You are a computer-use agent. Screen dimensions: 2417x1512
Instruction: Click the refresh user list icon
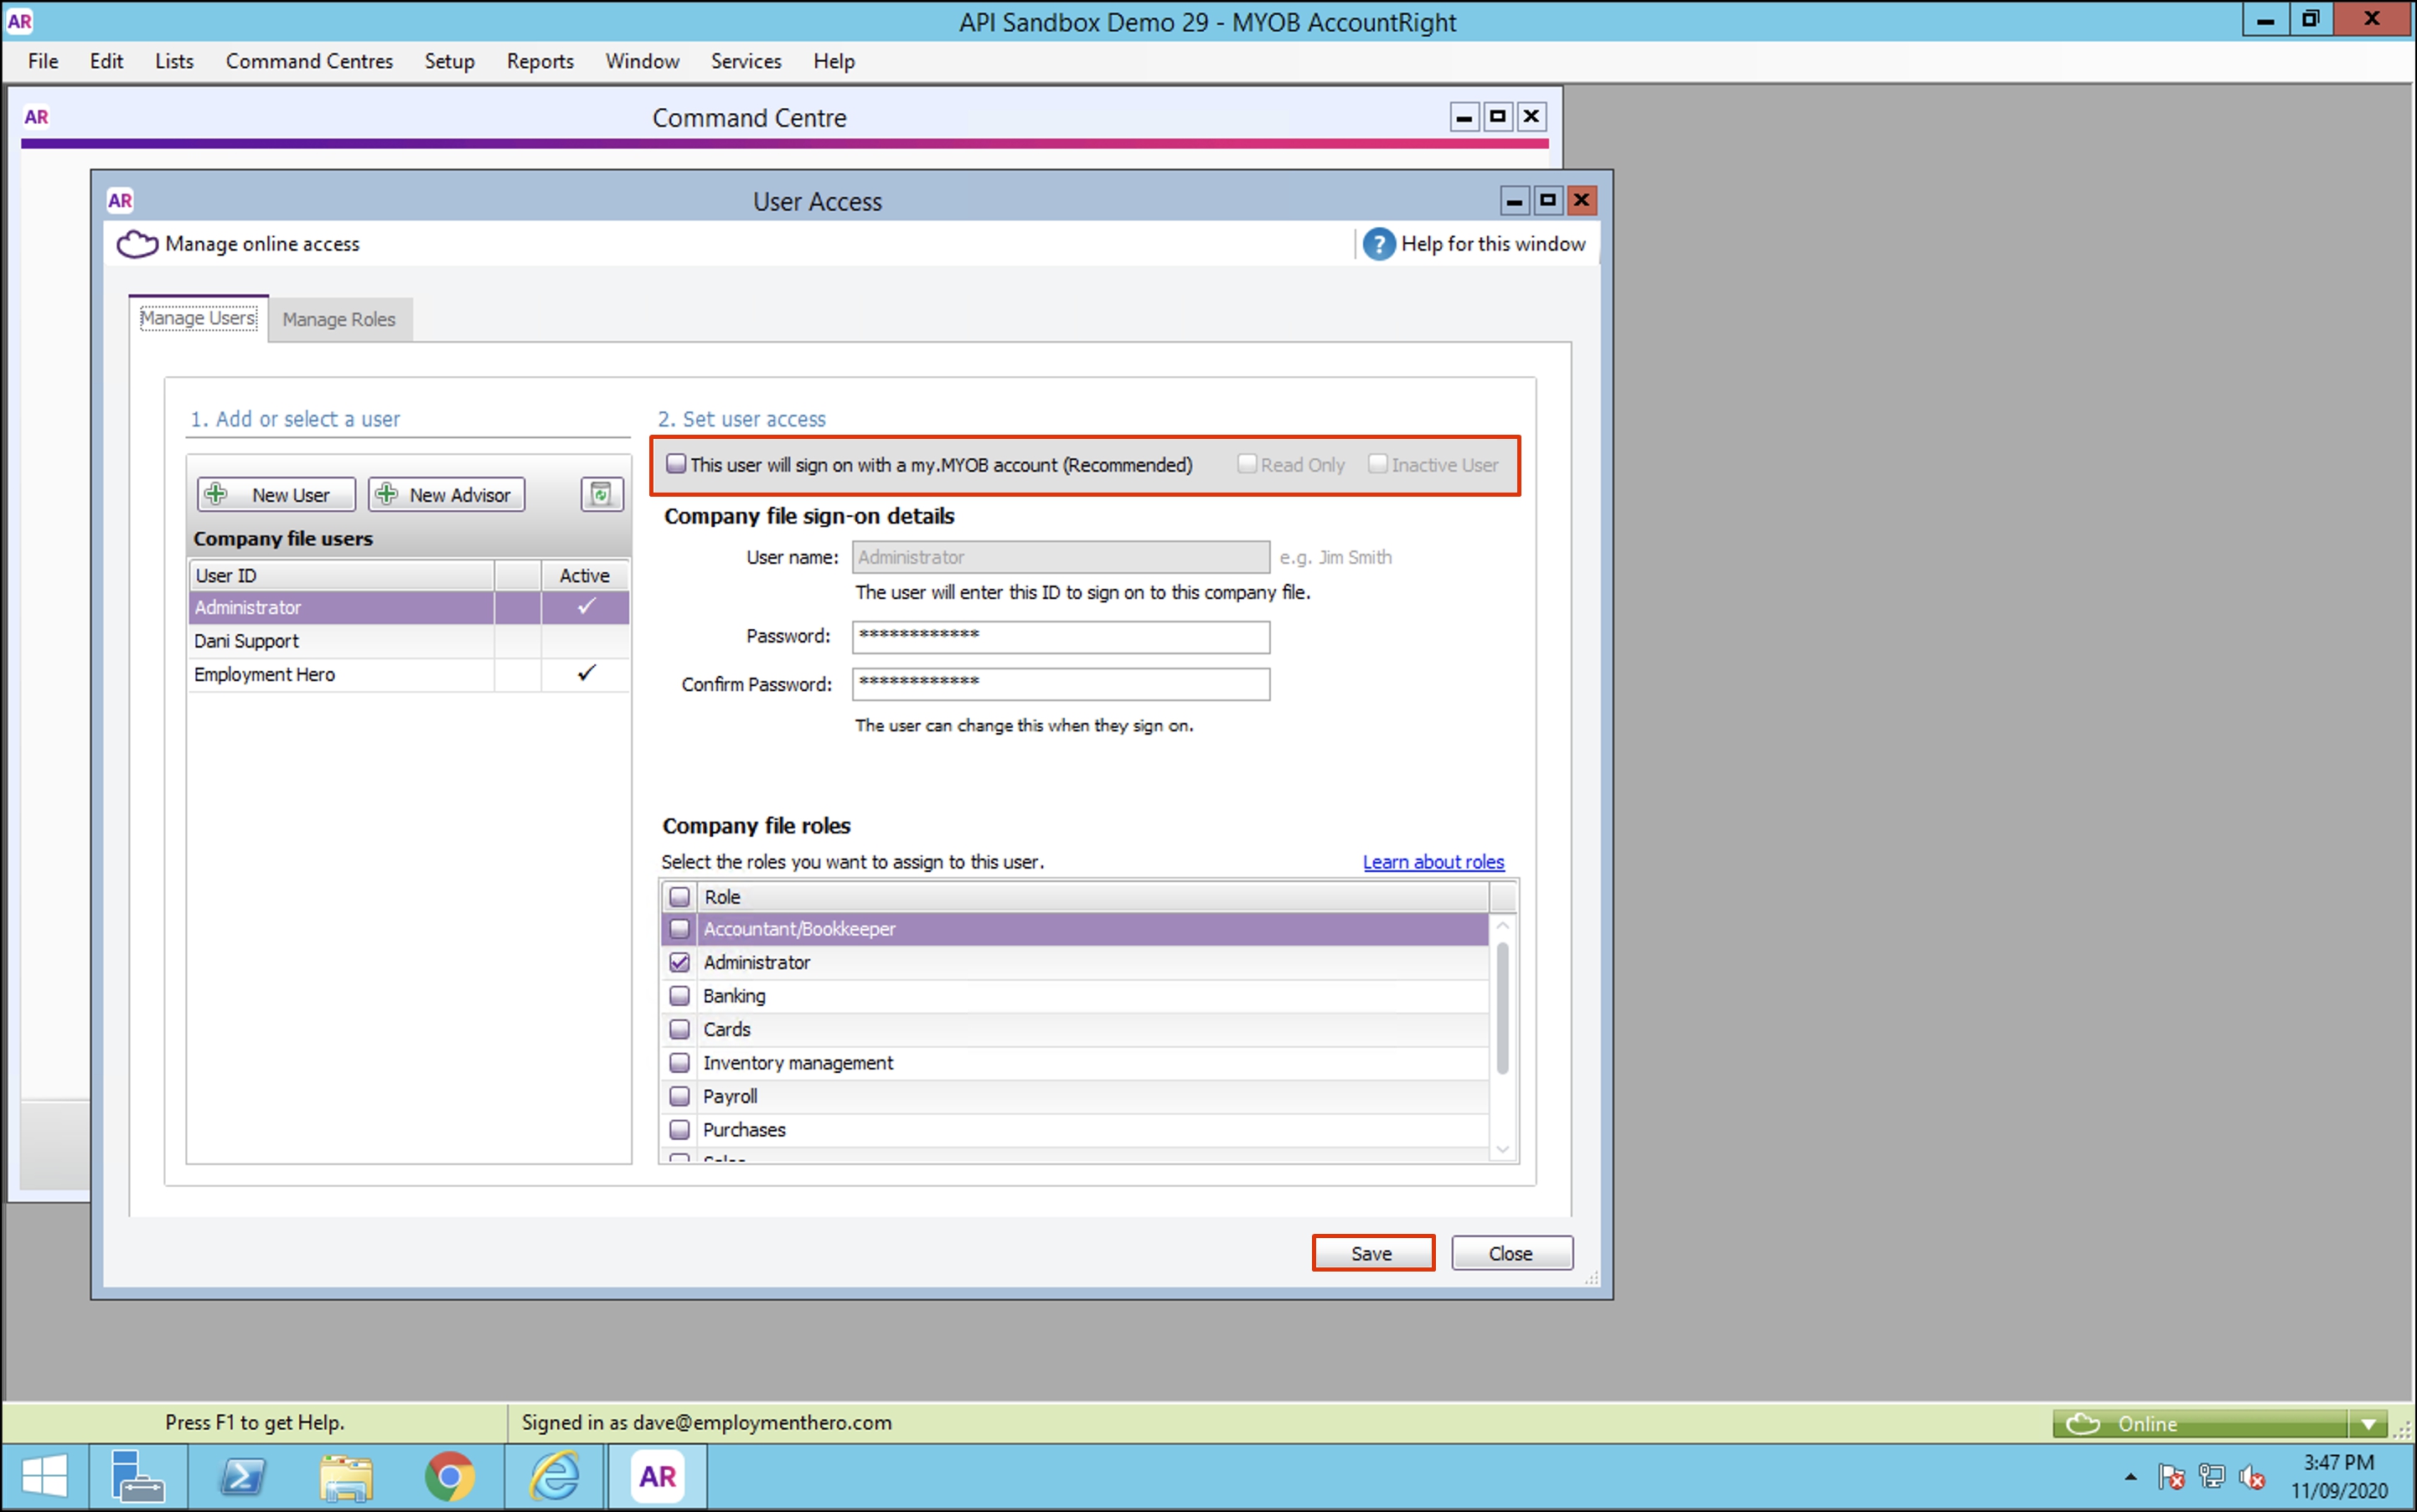(x=601, y=494)
